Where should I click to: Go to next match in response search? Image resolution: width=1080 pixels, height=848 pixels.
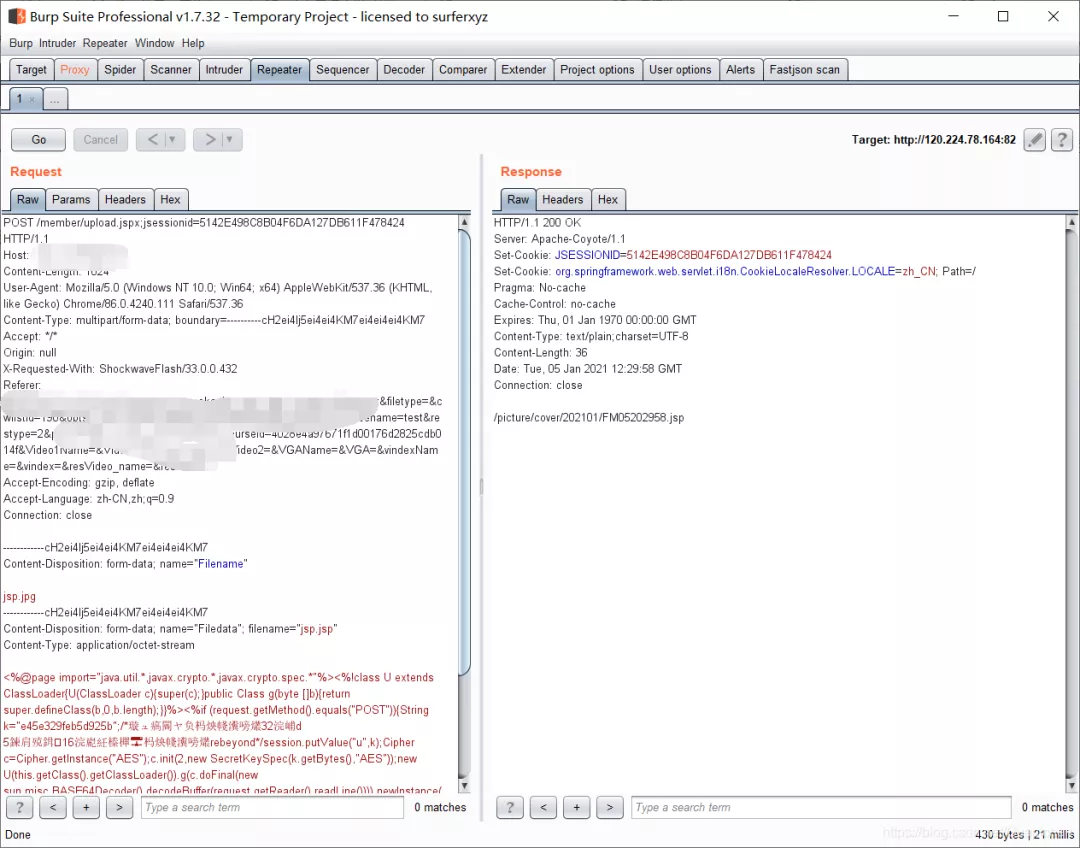tap(610, 807)
